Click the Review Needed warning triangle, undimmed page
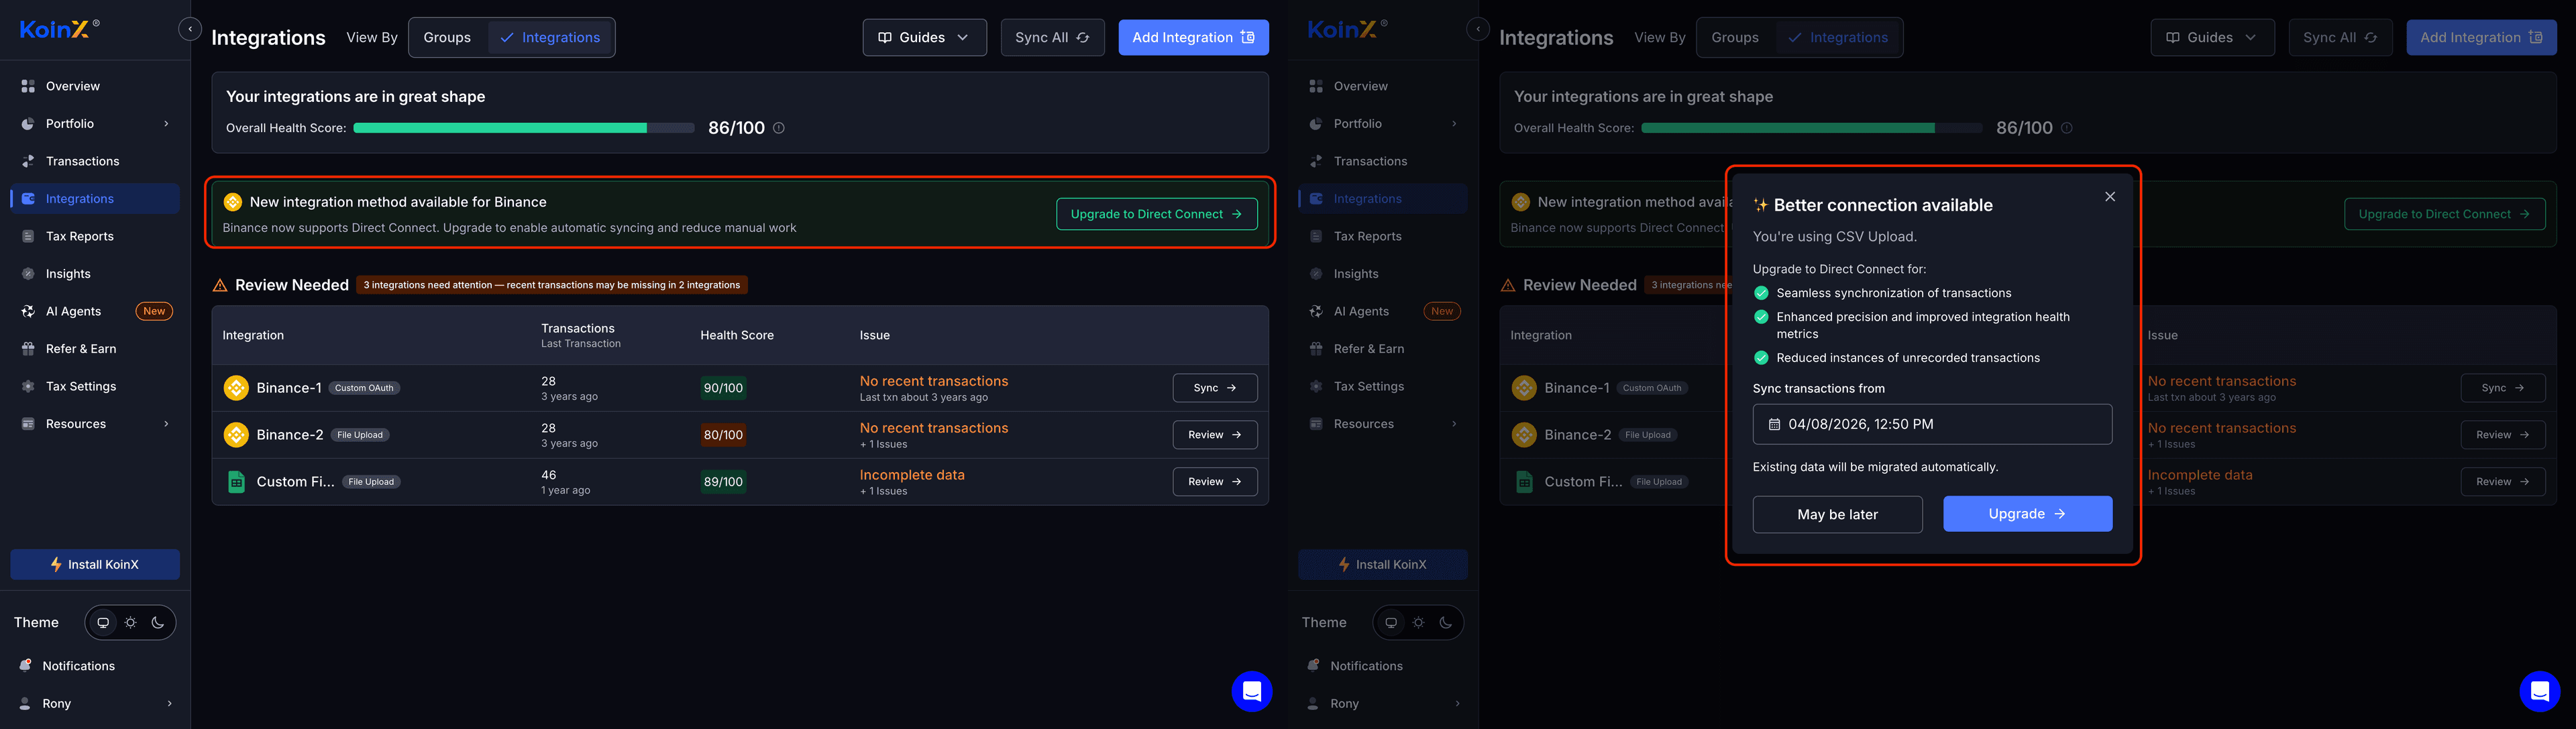This screenshot has height=729, width=2576. [x=220, y=286]
